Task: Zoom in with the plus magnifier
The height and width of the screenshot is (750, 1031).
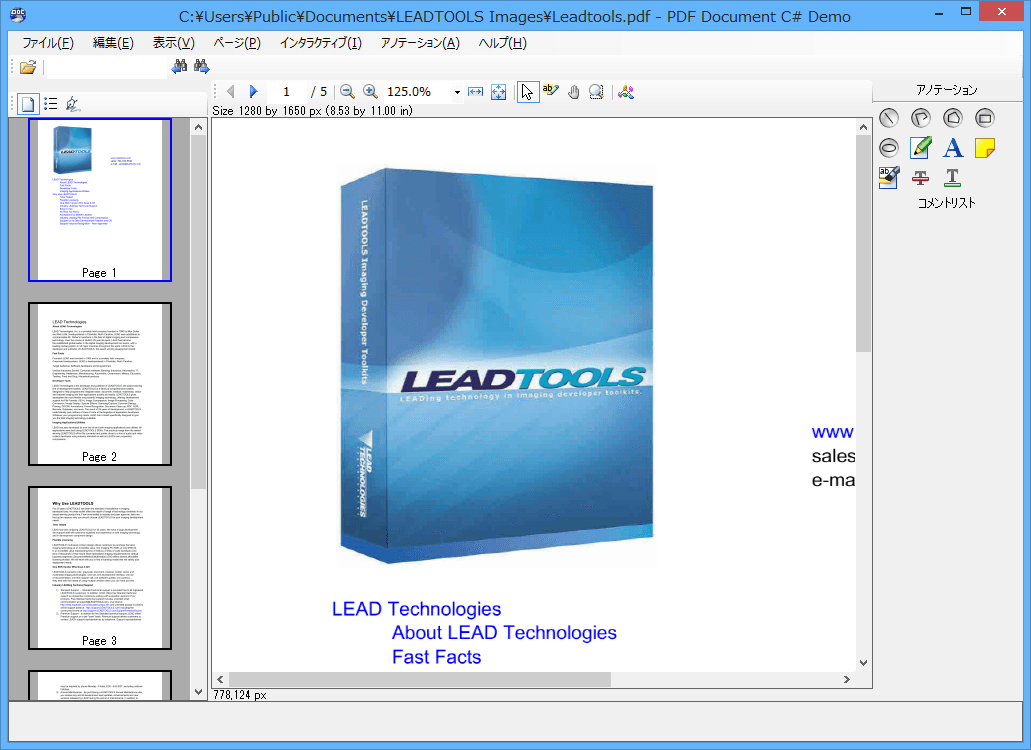Action: [x=370, y=92]
